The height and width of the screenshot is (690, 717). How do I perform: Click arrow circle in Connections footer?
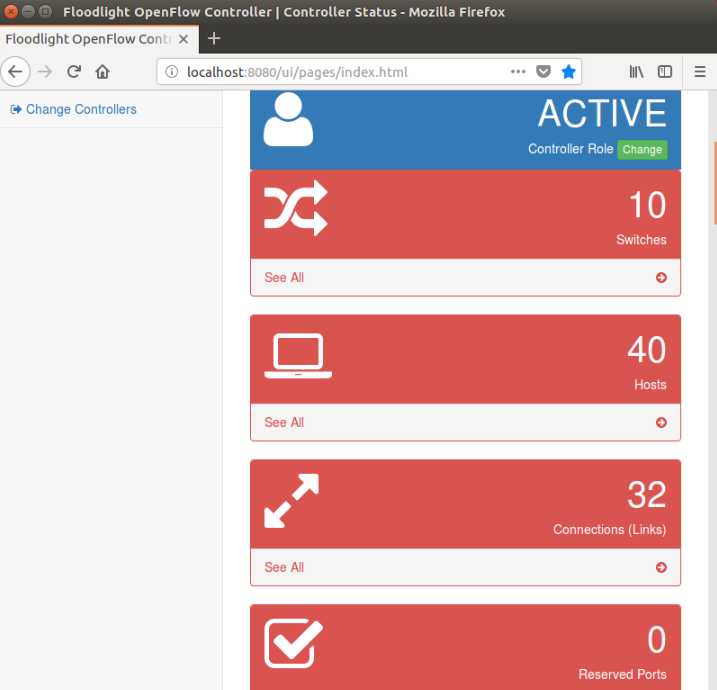point(661,567)
